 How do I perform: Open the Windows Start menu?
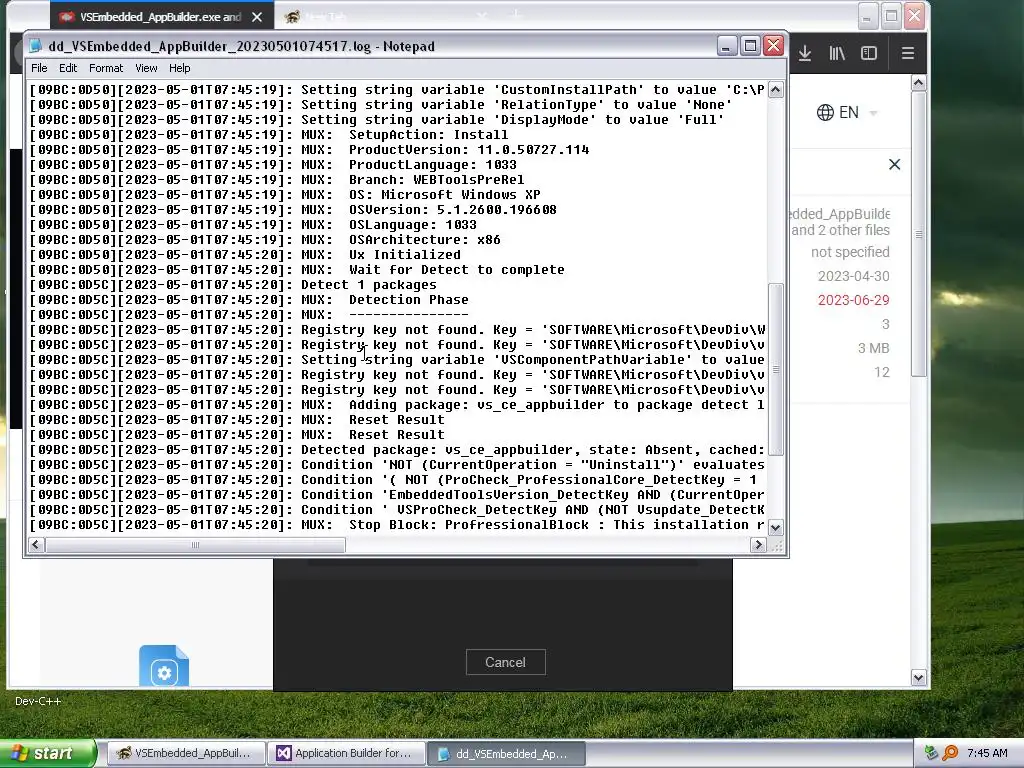[47, 754]
